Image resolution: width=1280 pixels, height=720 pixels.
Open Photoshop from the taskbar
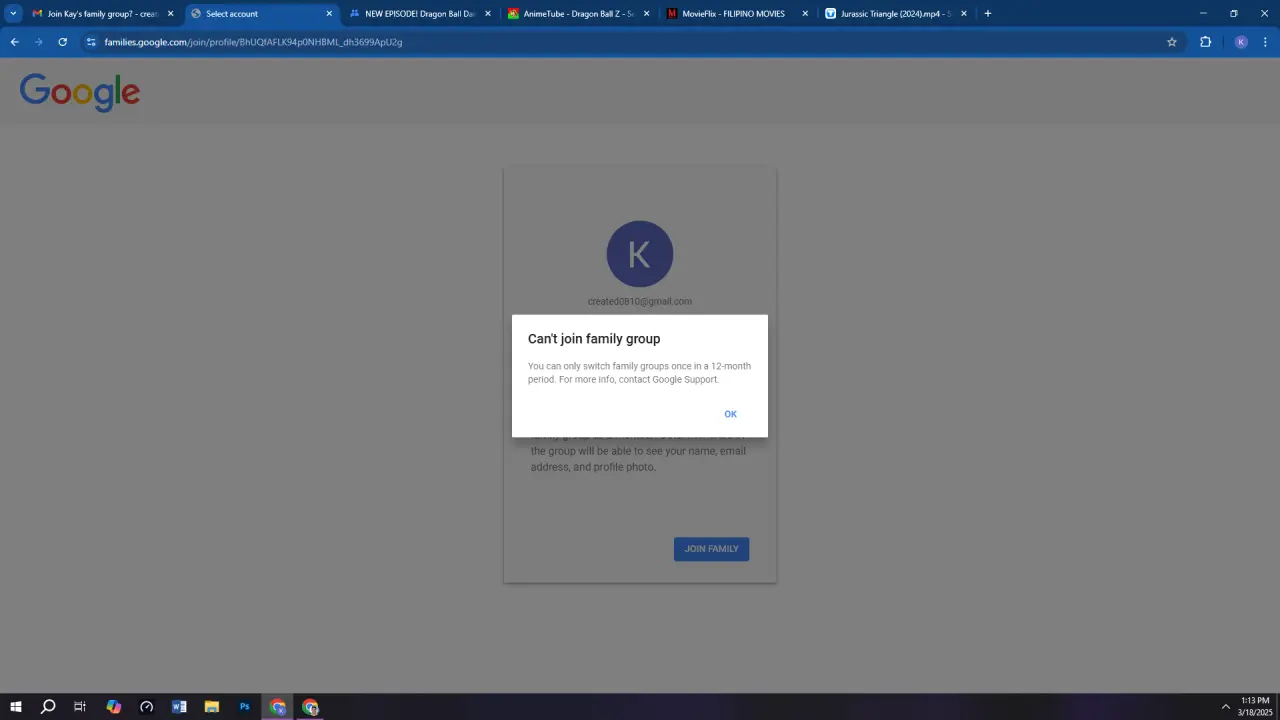244,707
